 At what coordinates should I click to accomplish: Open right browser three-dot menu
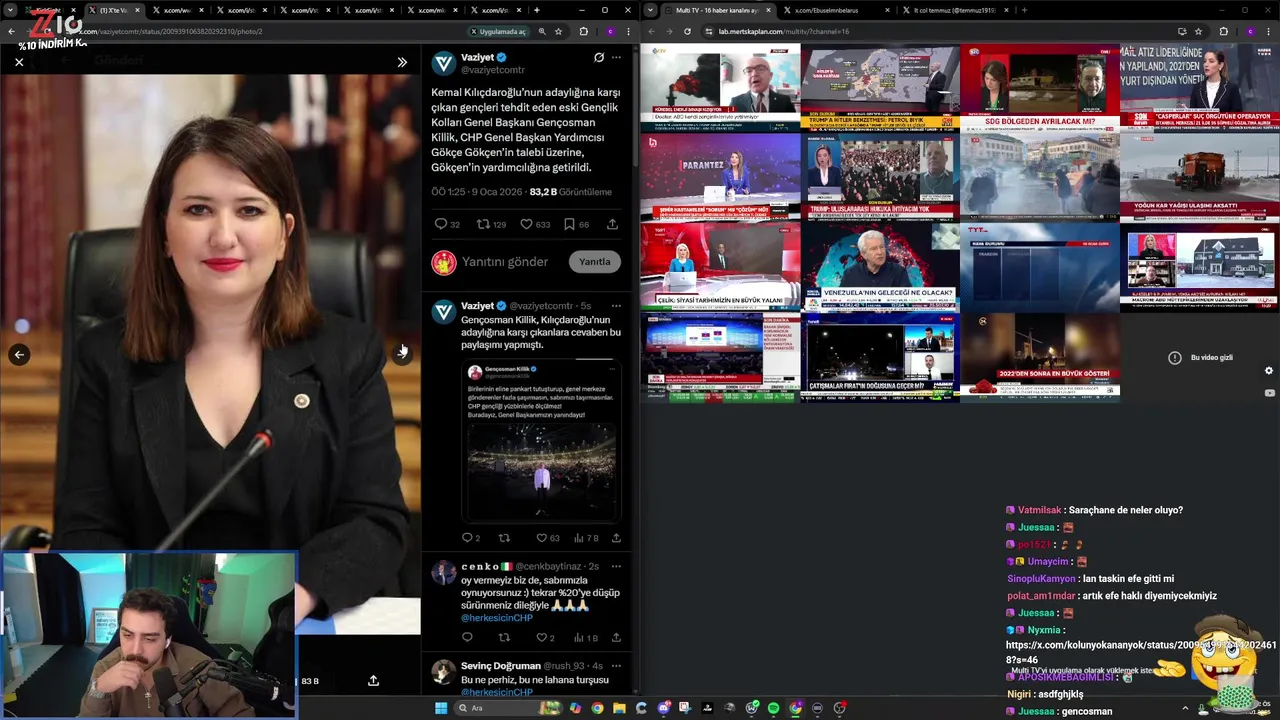[x=1268, y=31]
